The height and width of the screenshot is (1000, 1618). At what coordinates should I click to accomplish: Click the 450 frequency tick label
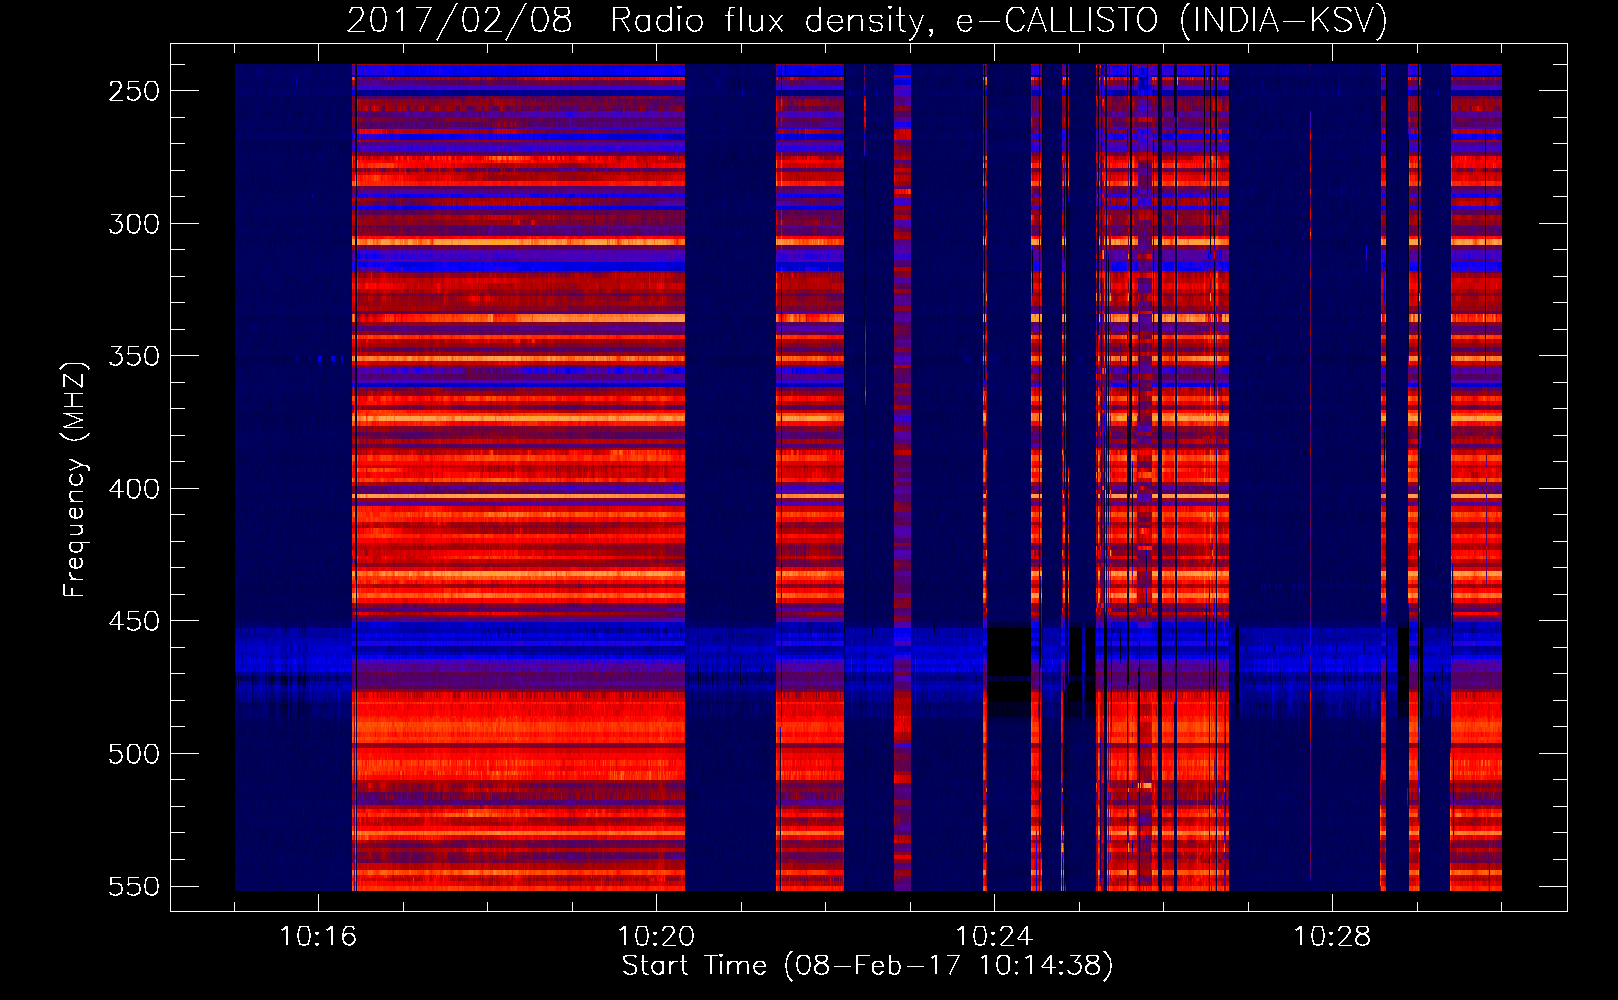point(134,621)
